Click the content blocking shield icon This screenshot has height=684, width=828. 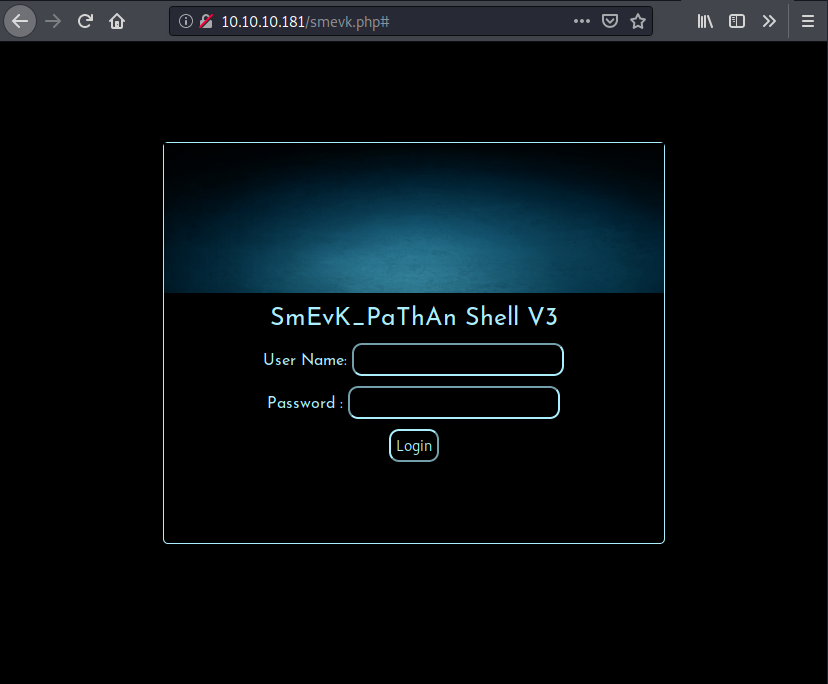610,20
